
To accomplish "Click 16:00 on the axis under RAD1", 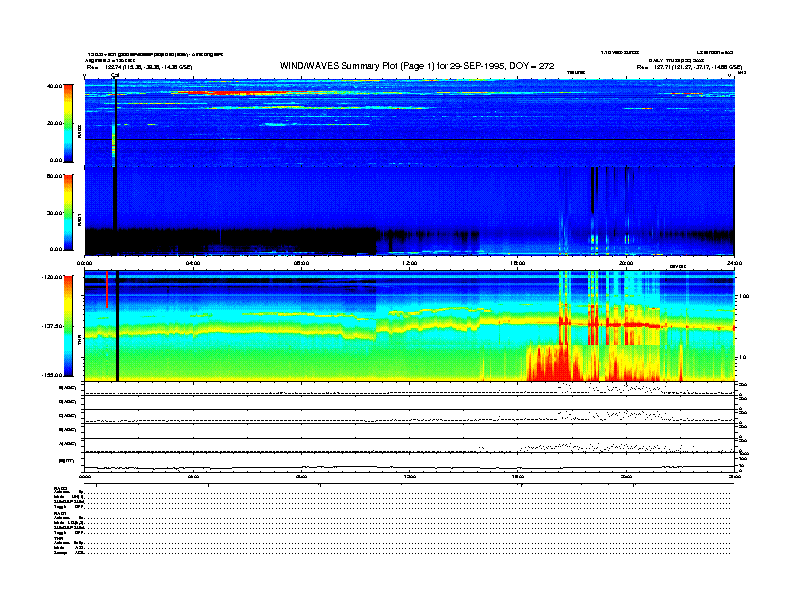I will click(517, 263).
